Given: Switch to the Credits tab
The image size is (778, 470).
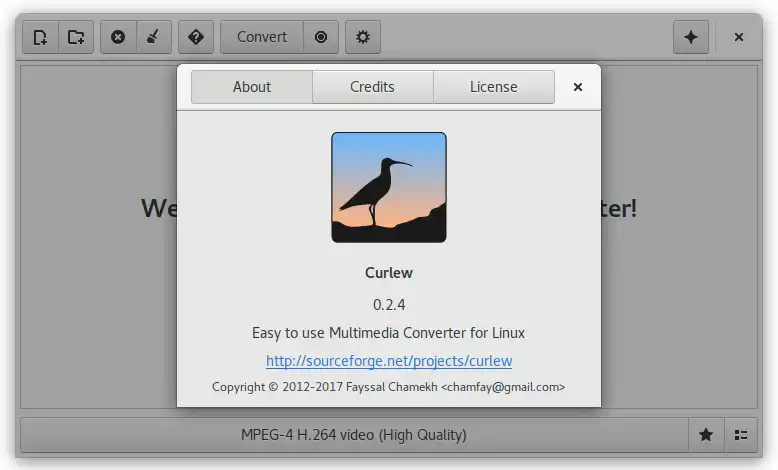Looking at the screenshot, I should click(x=373, y=87).
